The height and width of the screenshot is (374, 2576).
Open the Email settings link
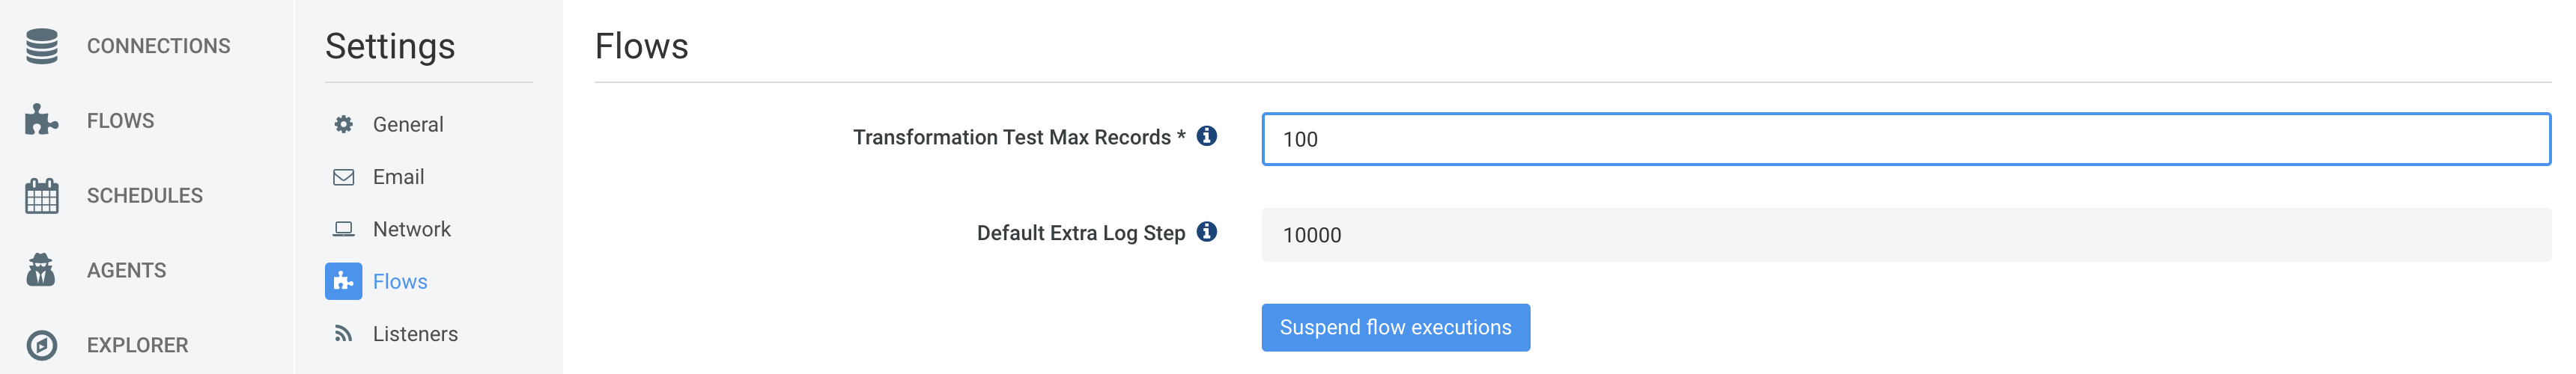tap(398, 177)
